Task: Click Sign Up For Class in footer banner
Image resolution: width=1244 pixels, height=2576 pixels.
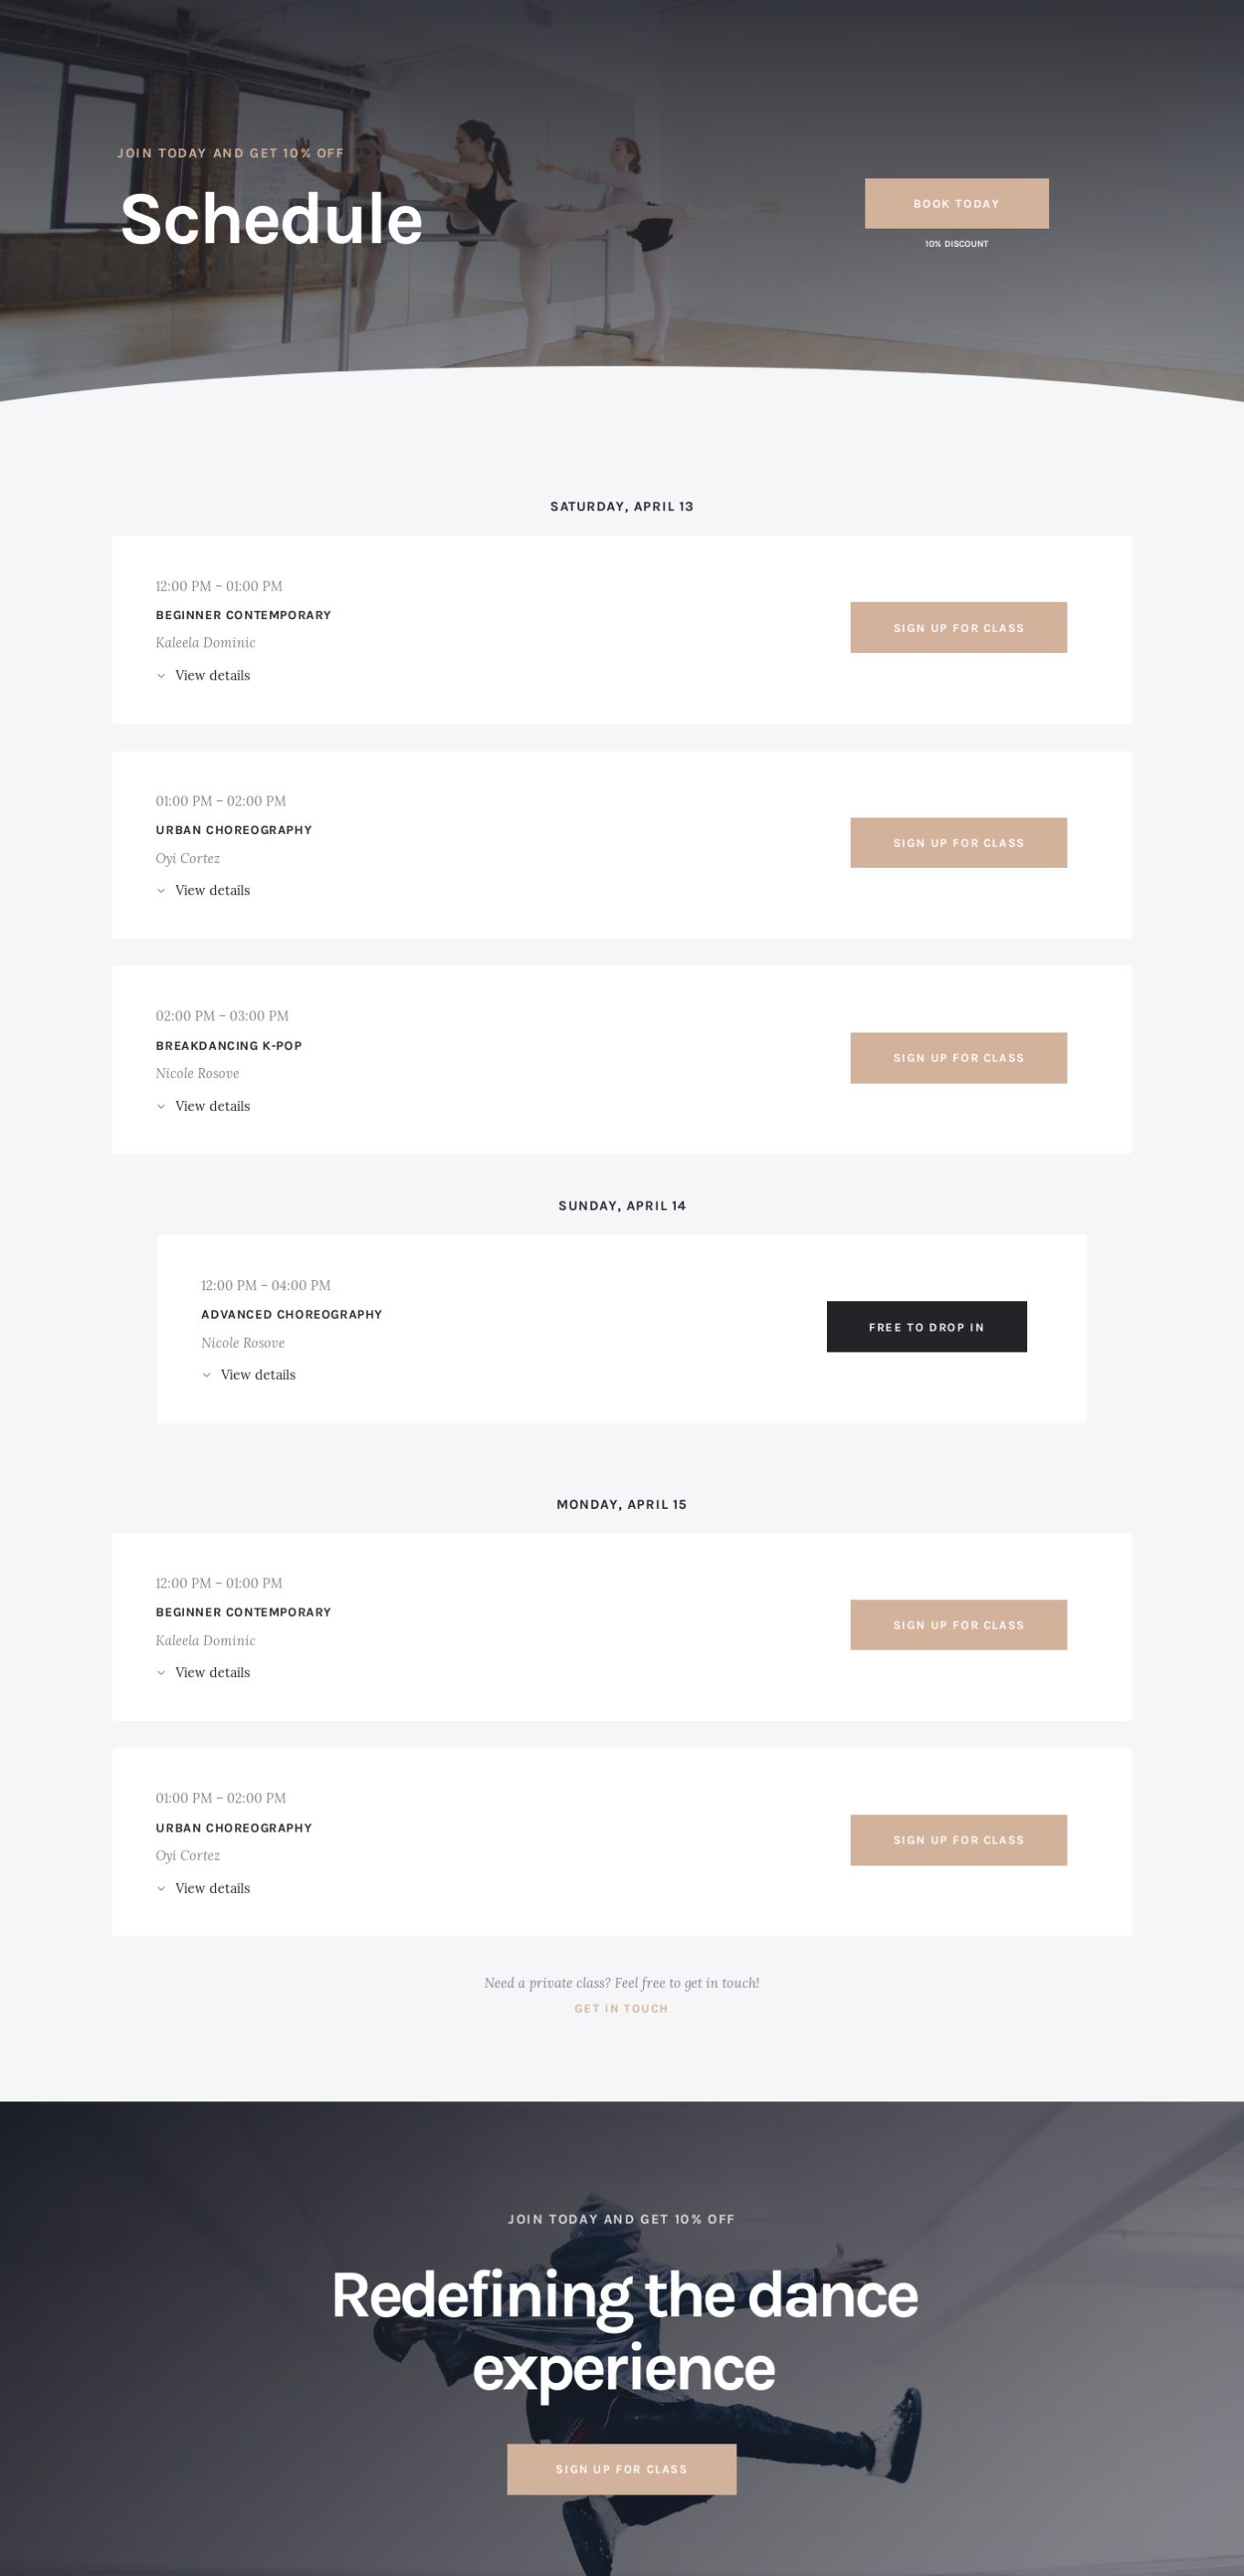Action: tap(621, 2468)
